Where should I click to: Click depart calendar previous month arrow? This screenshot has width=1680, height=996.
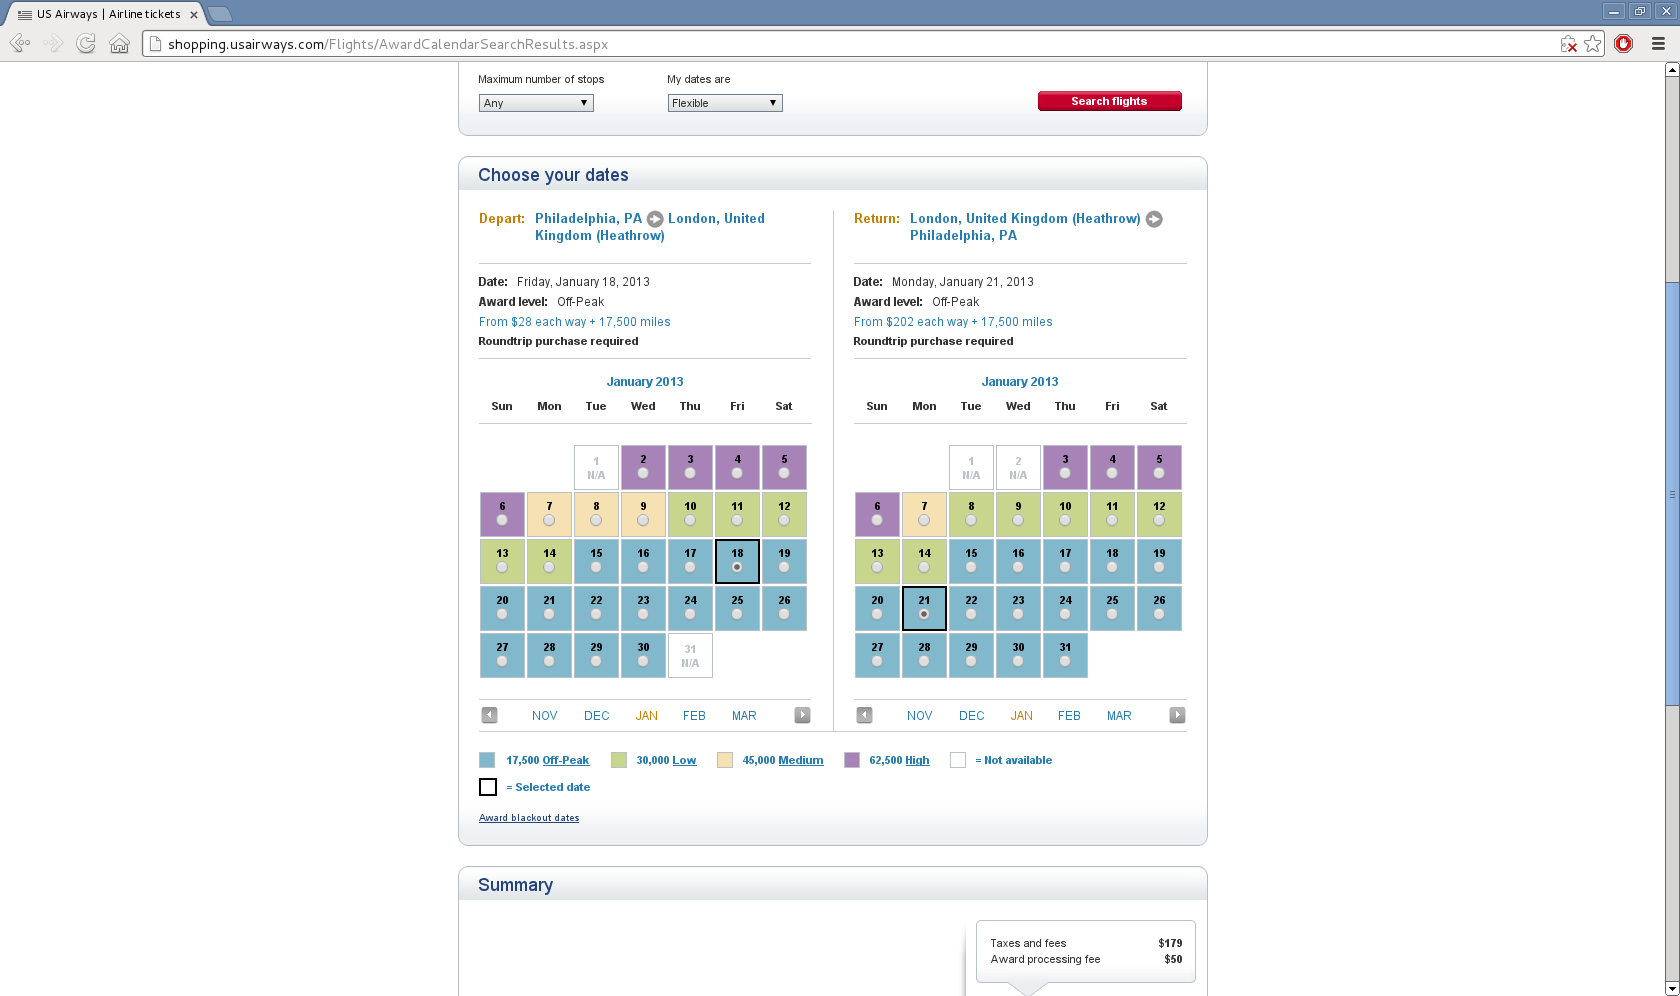[x=489, y=715]
